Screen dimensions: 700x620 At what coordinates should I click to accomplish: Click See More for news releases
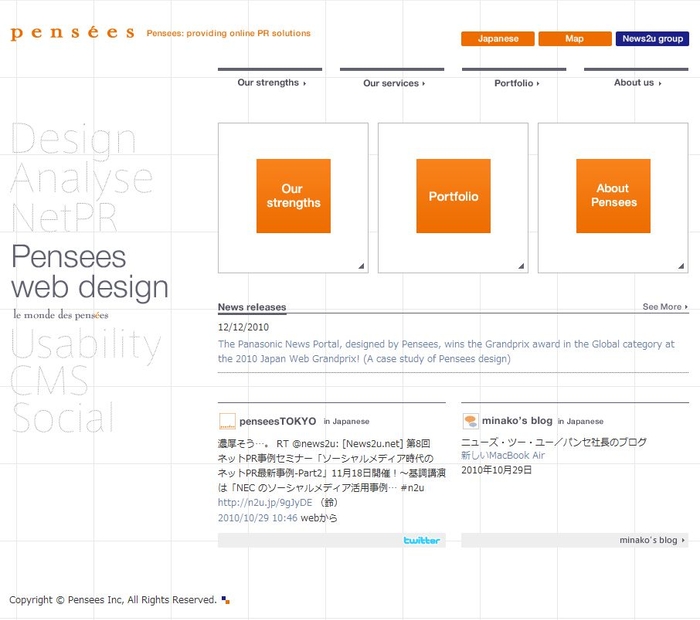click(665, 307)
